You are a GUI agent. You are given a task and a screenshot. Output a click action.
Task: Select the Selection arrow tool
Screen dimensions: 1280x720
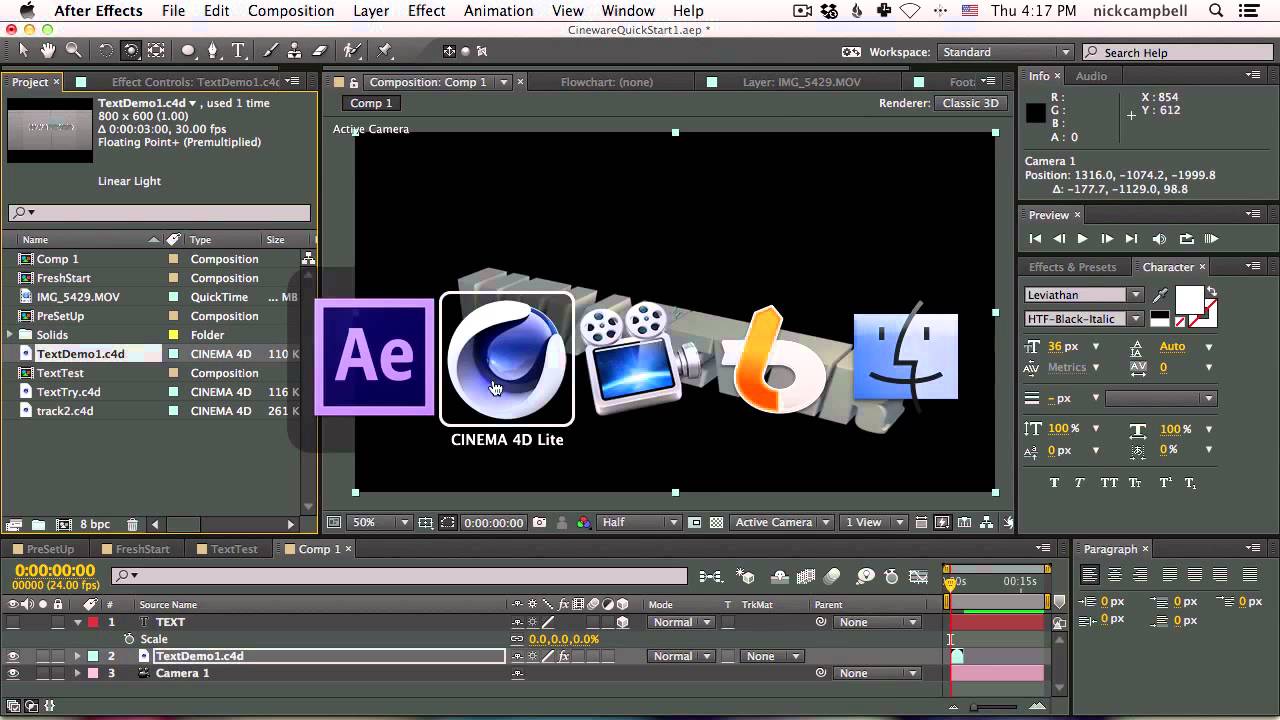coord(25,50)
